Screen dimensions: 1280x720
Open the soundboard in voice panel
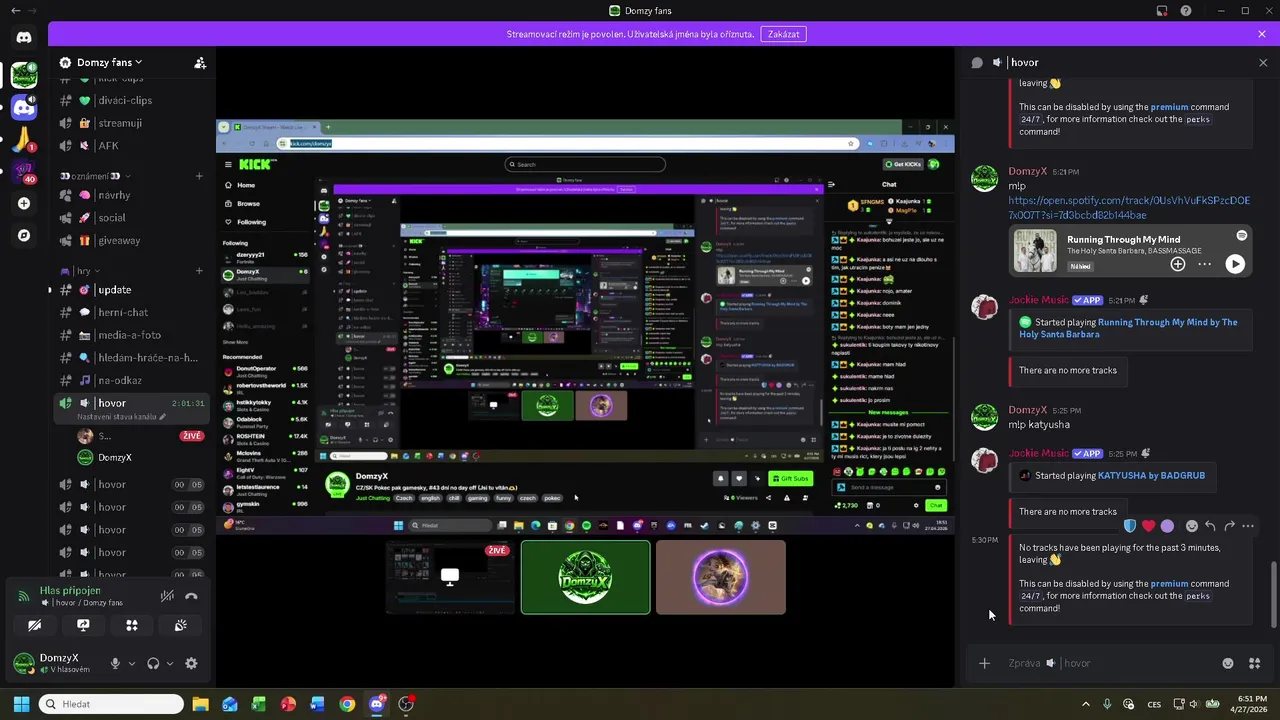click(x=180, y=625)
